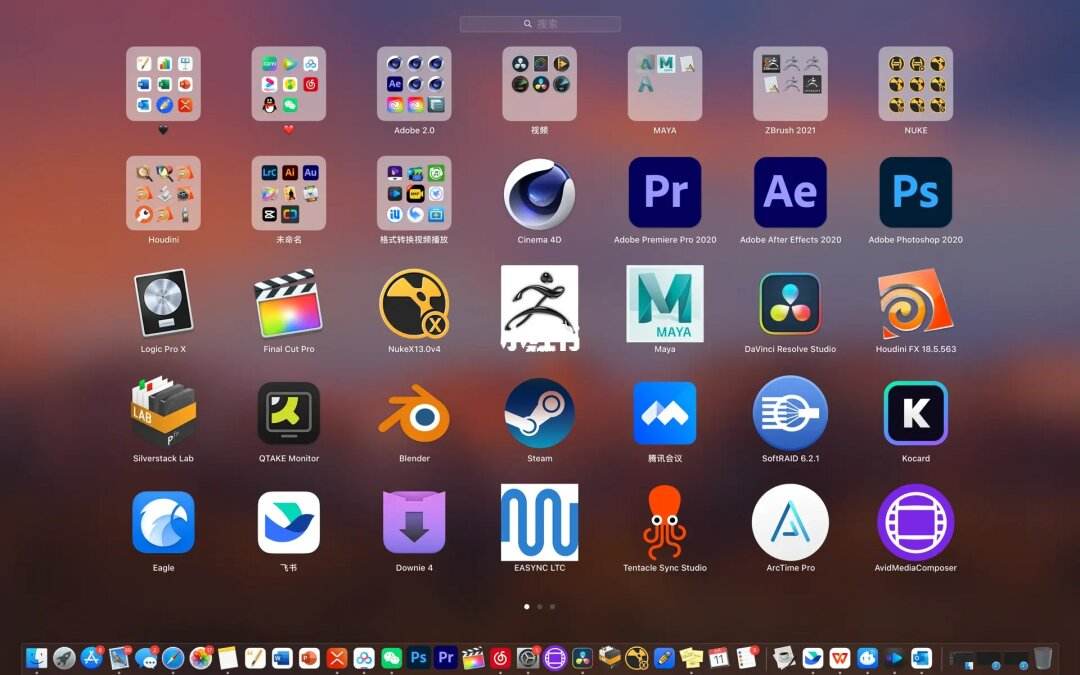Open Adobe Premiere Pro 2020 in Launchpad
This screenshot has width=1080, height=675.
(665, 192)
